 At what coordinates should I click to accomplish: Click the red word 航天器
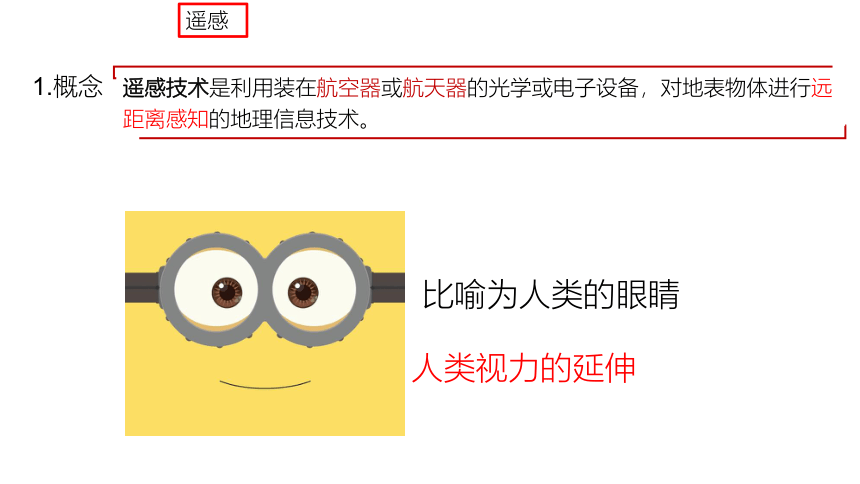tap(434, 88)
